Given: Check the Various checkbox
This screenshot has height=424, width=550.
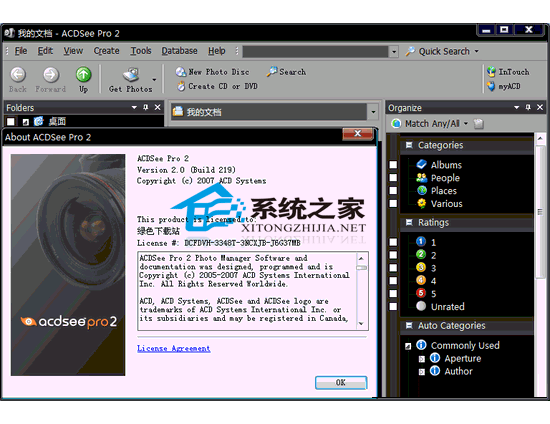Looking at the screenshot, I should pyautogui.click(x=393, y=204).
